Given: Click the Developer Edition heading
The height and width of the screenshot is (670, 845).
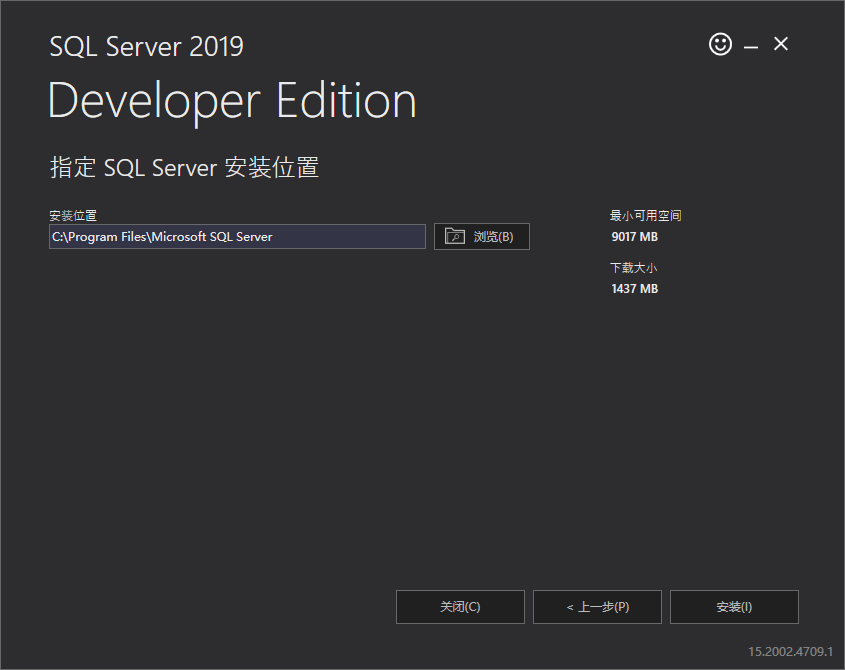Looking at the screenshot, I should (x=232, y=101).
